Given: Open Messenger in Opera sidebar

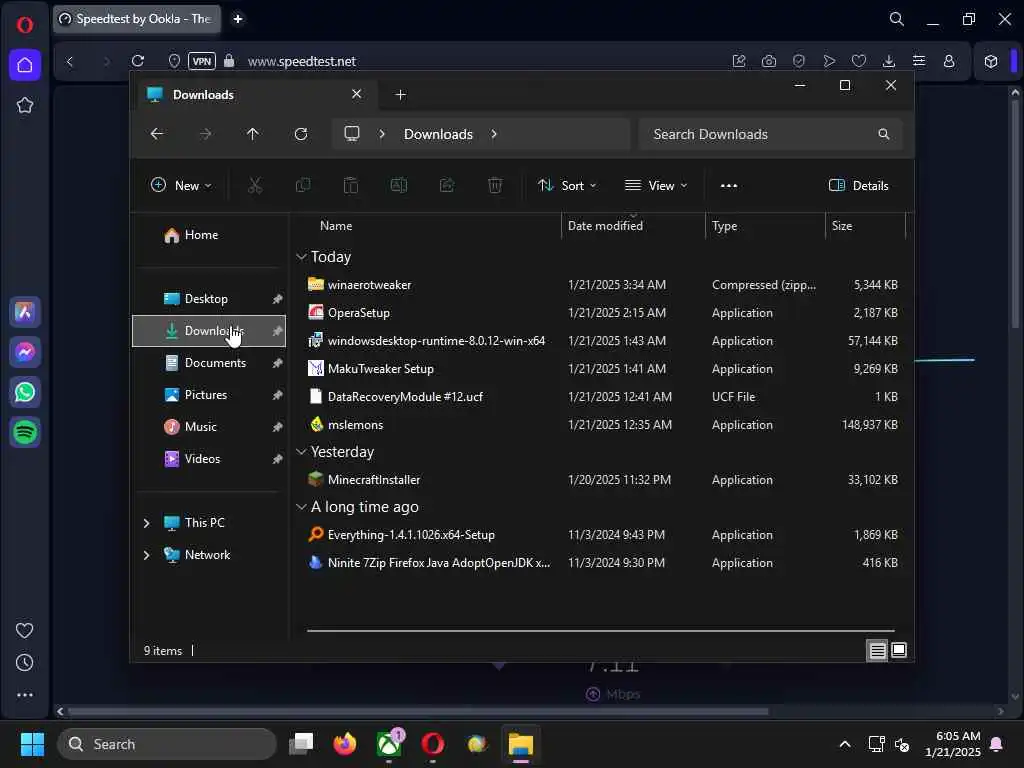Looking at the screenshot, I should (25, 352).
